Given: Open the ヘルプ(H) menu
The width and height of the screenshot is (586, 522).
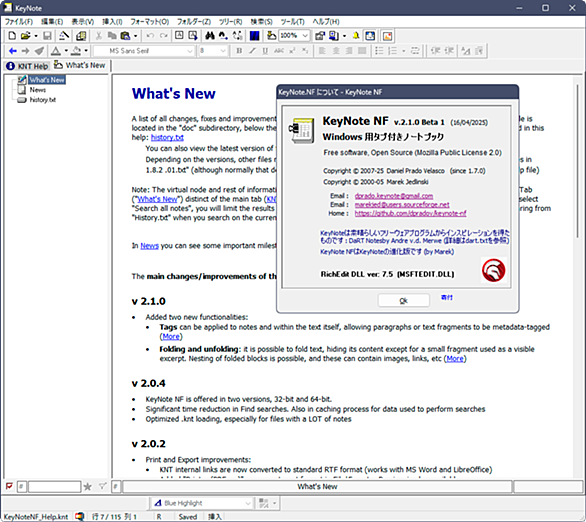Looking at the screenshot, I should click(x=326, y=22).
